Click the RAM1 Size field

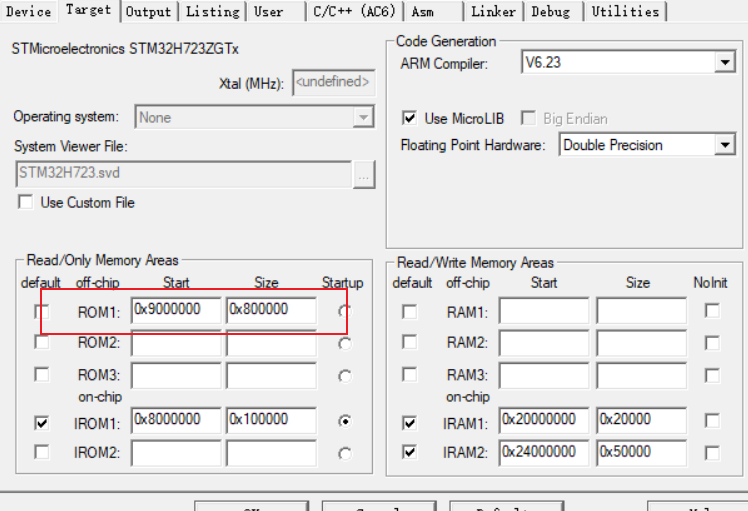642,310
